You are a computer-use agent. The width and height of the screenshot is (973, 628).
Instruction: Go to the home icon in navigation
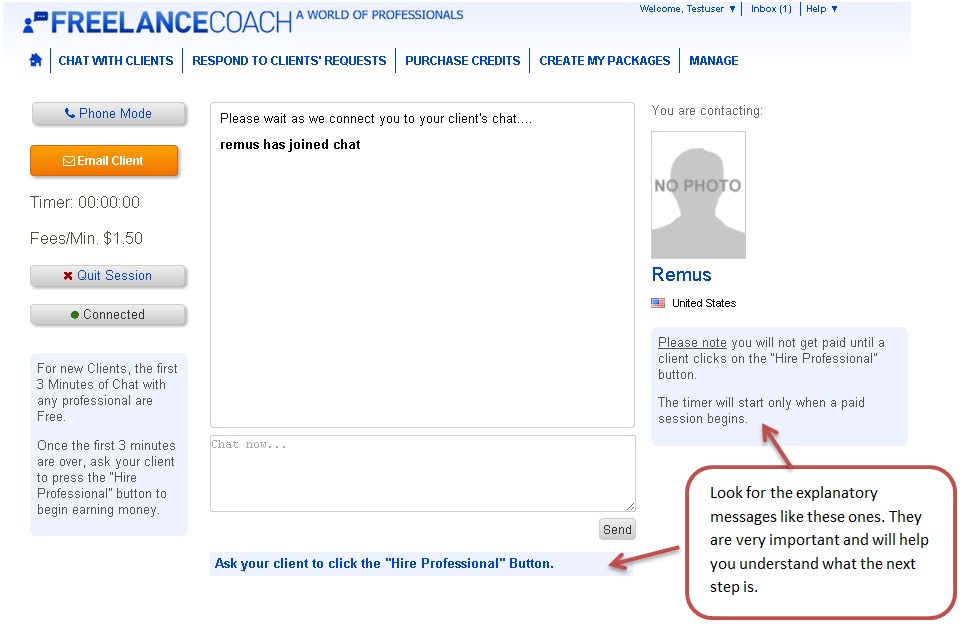pyautogui.click(x=36, y=60)
